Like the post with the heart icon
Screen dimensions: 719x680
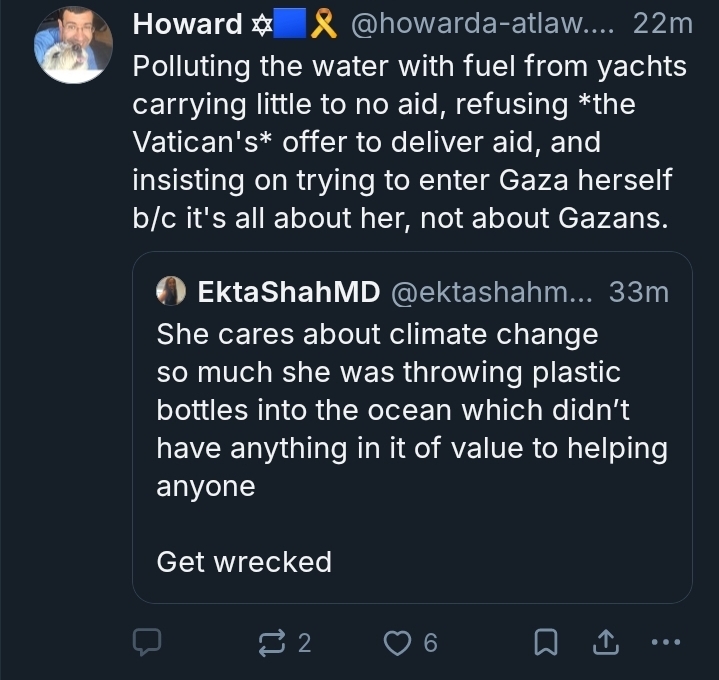click(398, 643)
